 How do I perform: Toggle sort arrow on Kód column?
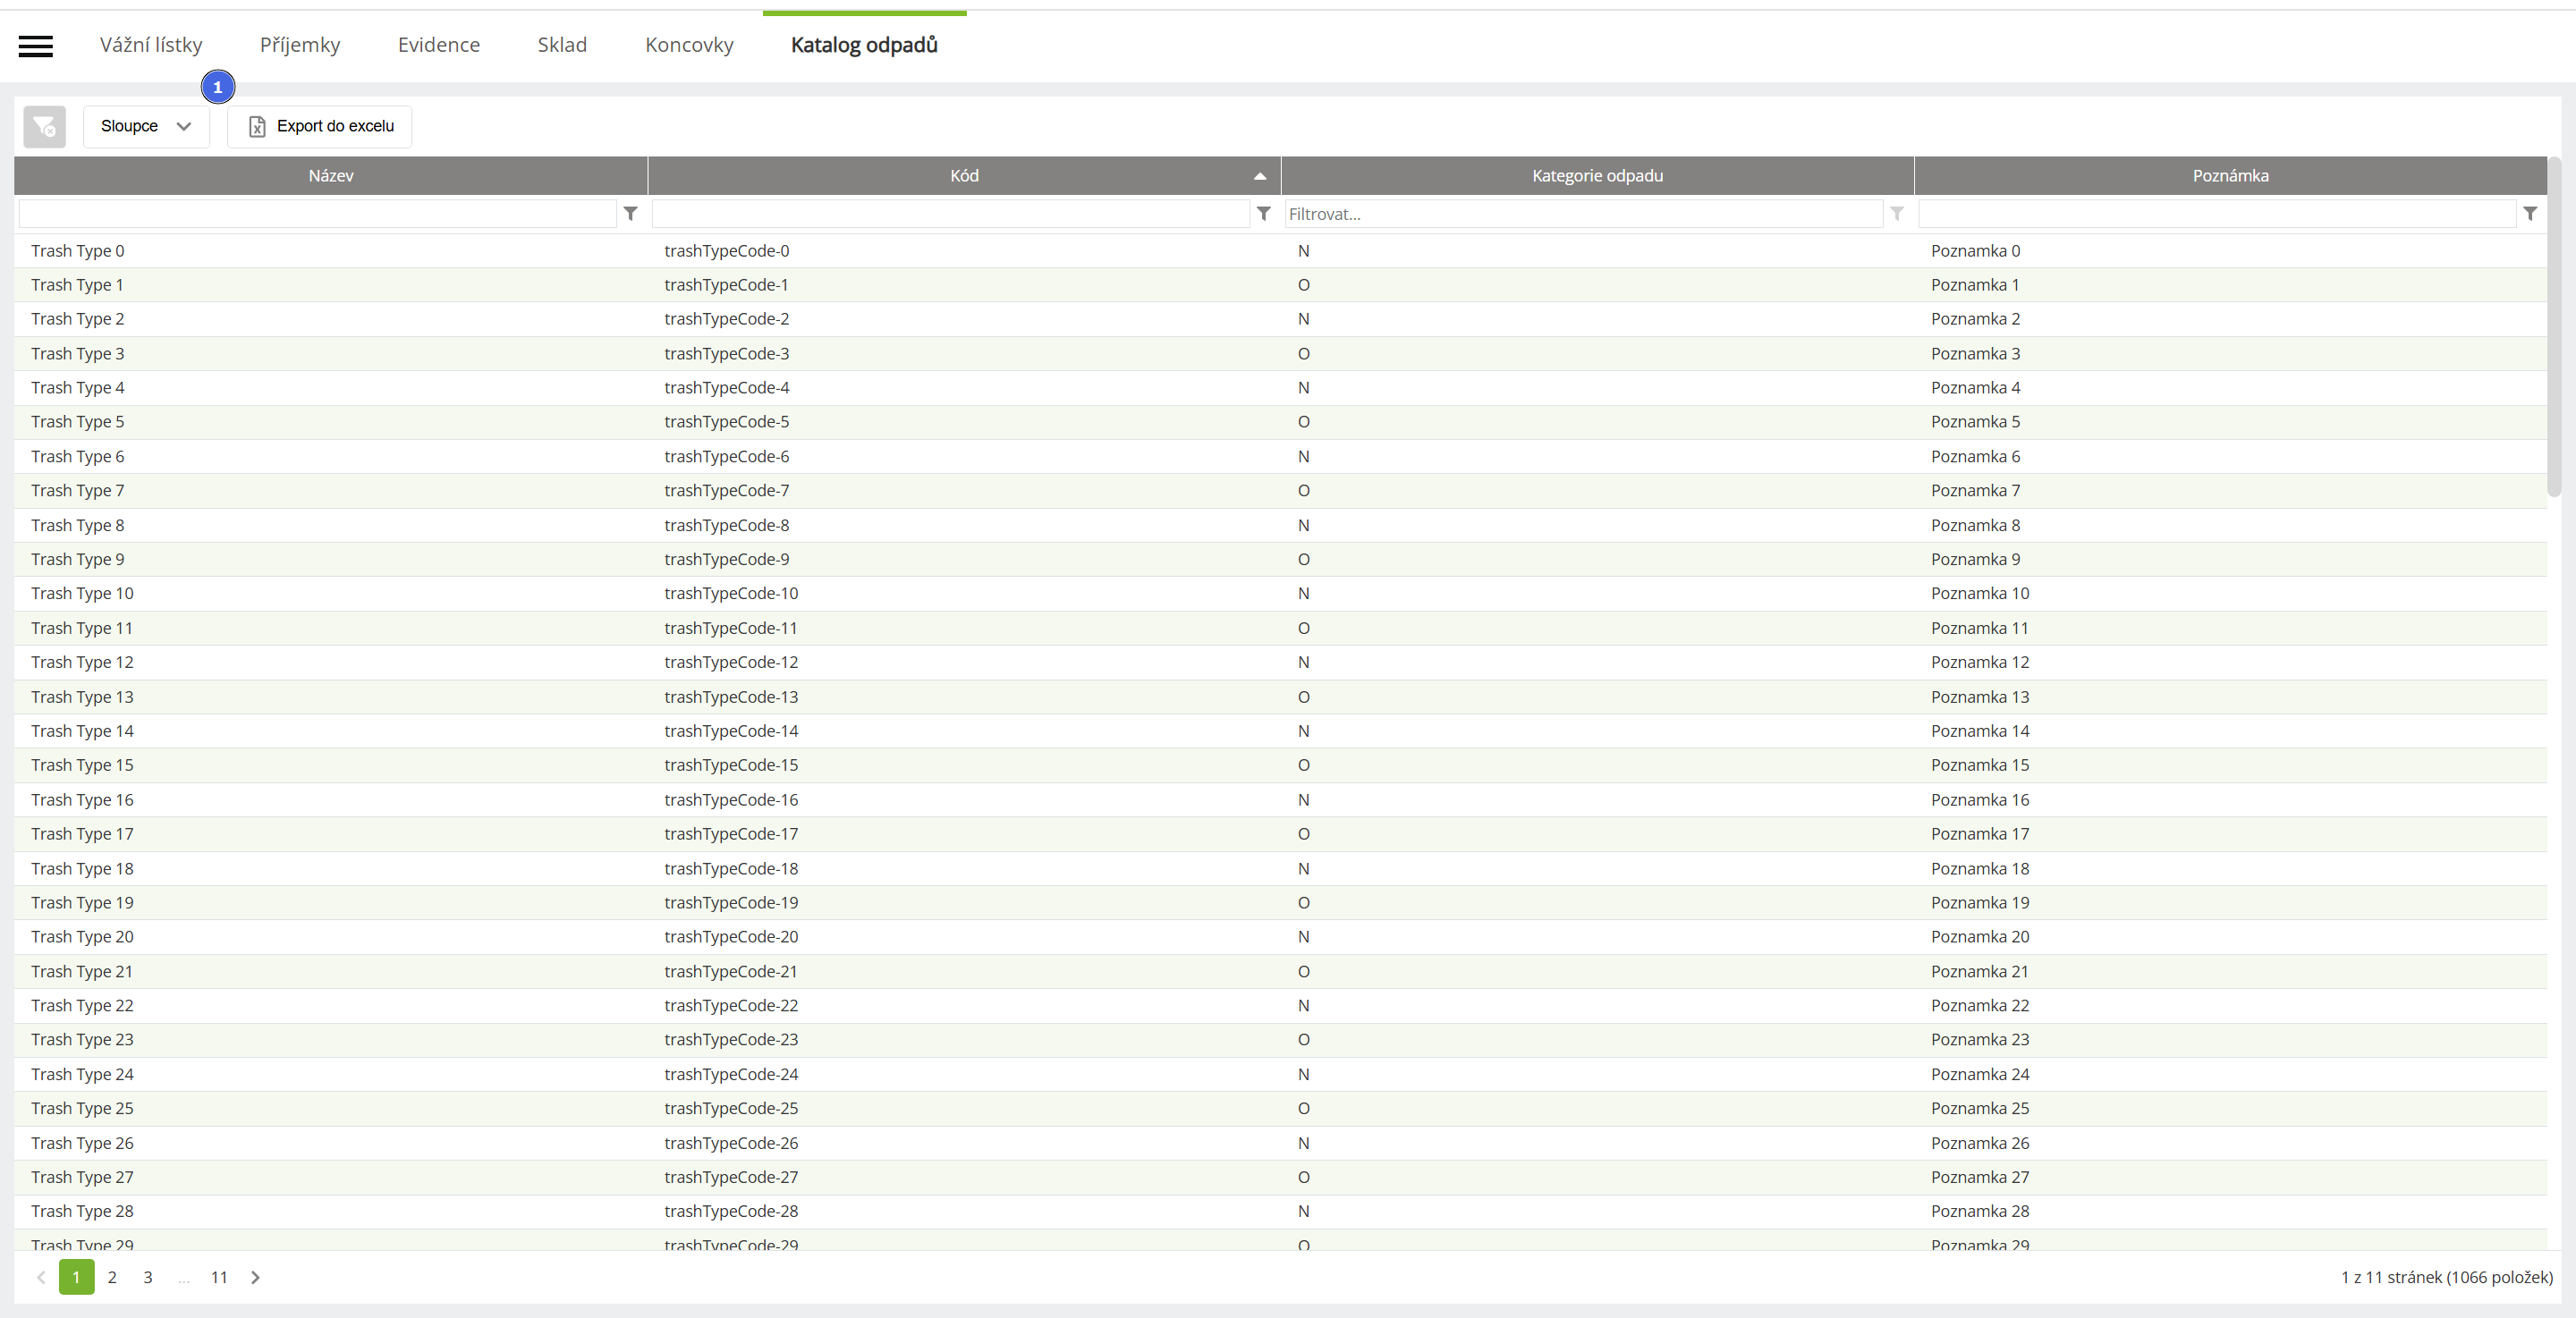click(1260, 176)
